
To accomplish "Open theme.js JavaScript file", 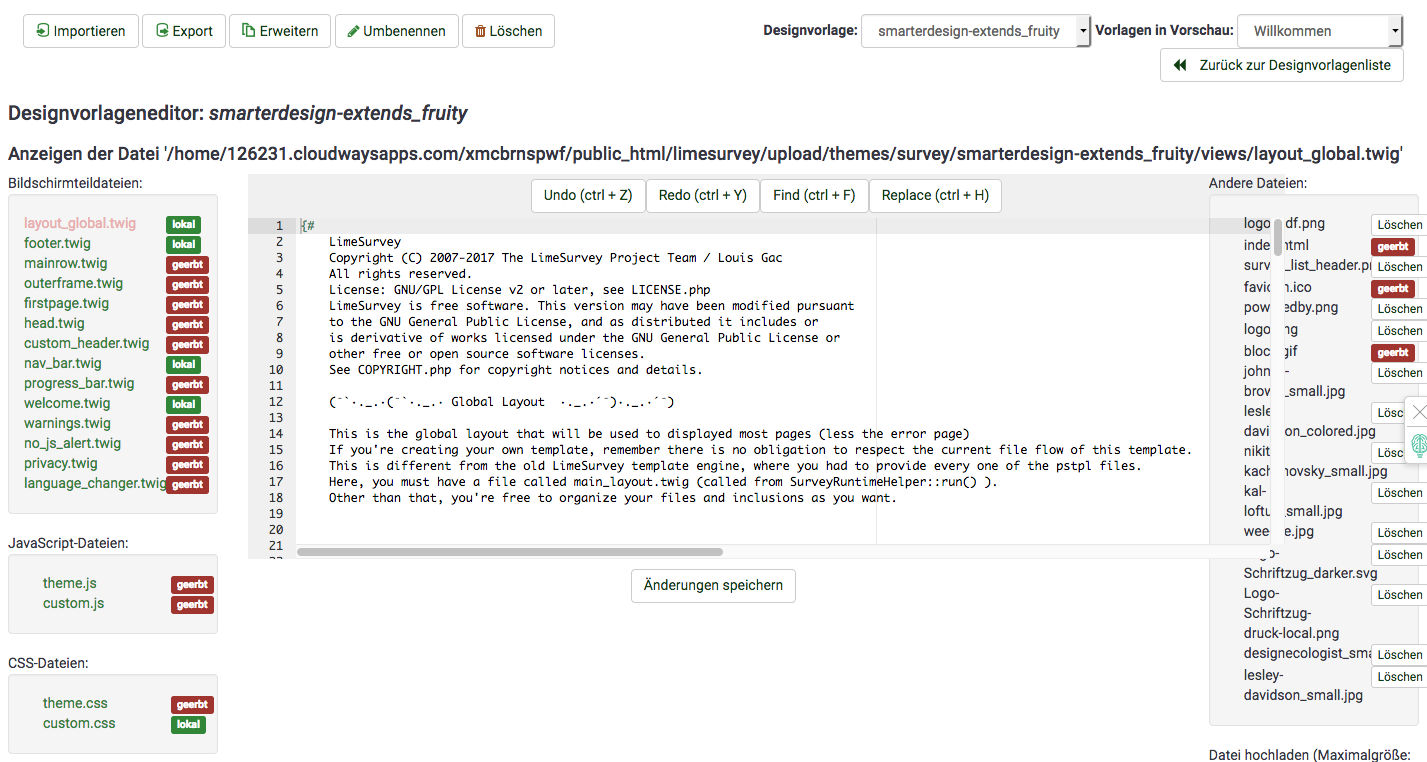I will pos(70,584).
